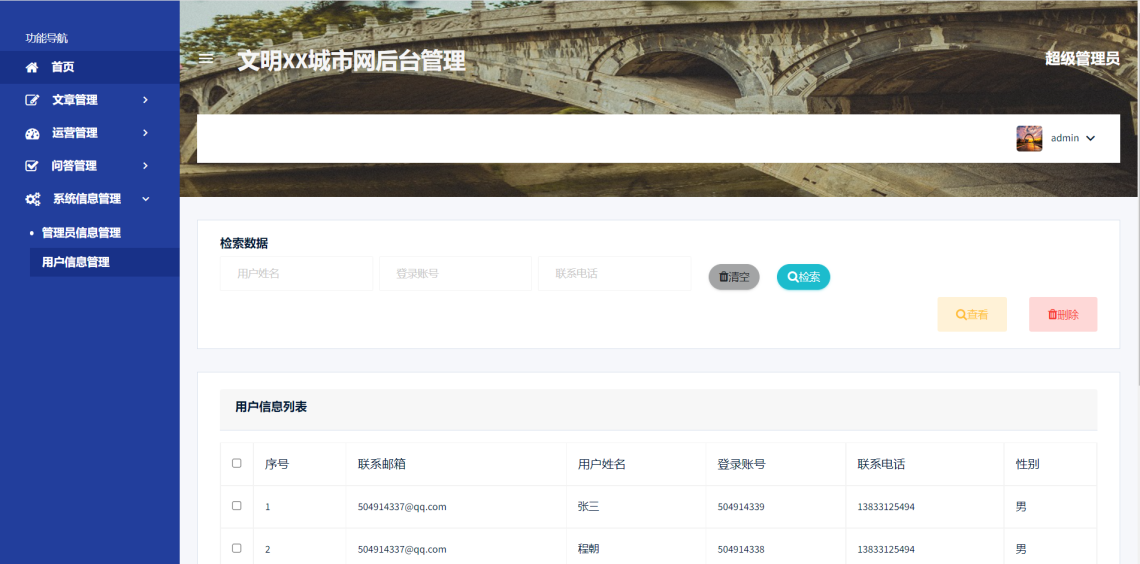
Task: Click the 清空 clear button
Action: [x=734, y=277]
